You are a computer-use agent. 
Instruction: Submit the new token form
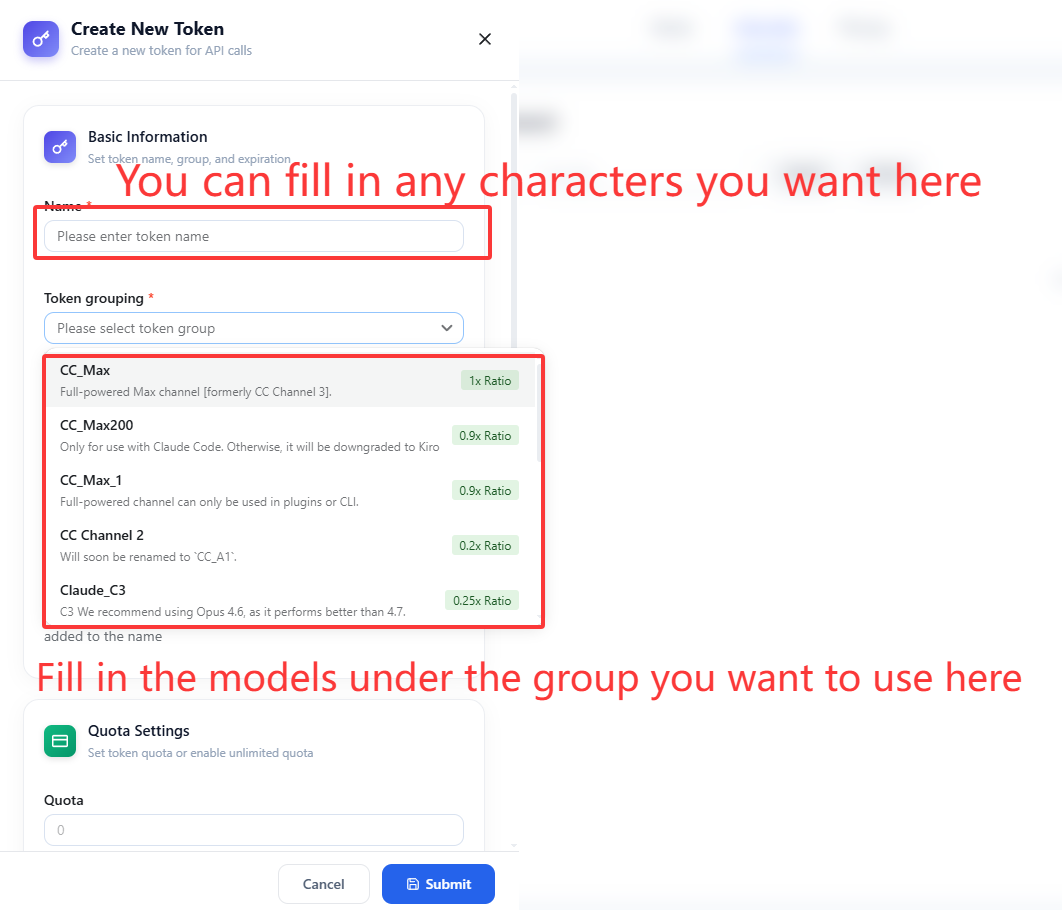[438, 884]
